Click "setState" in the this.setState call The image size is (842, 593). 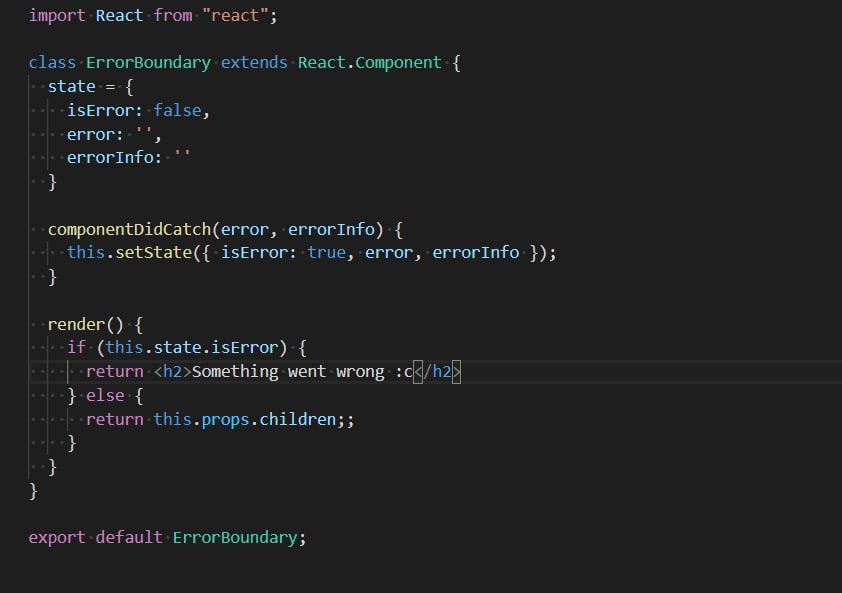(154, 252)
